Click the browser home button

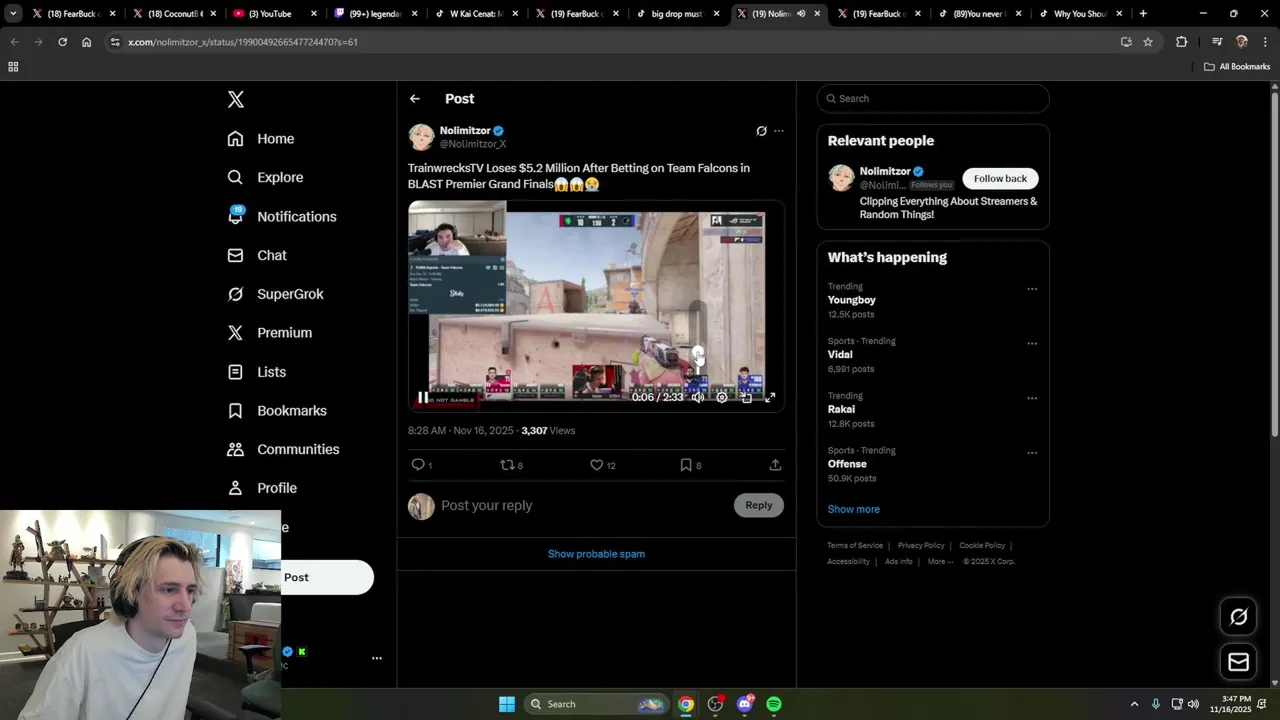87,42
